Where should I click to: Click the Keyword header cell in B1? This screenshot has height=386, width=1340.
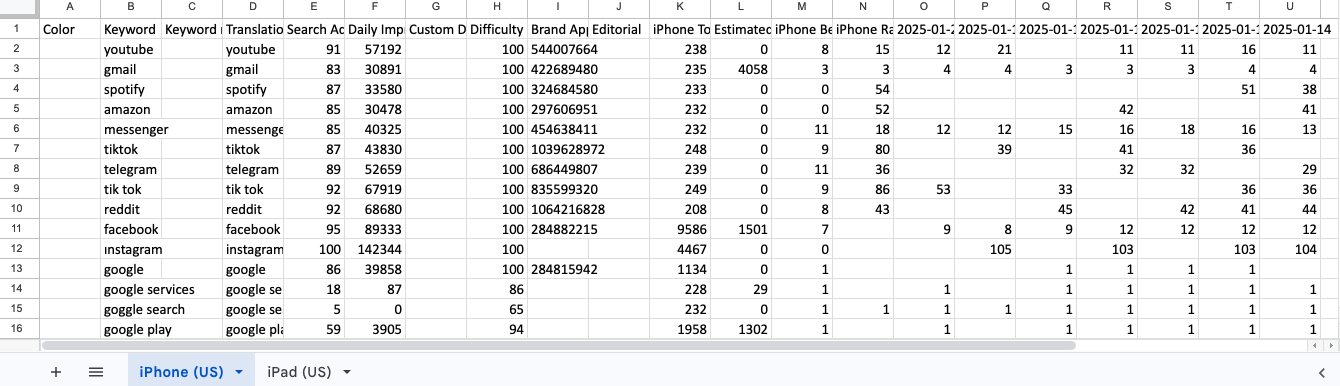[x=130, y=29]
